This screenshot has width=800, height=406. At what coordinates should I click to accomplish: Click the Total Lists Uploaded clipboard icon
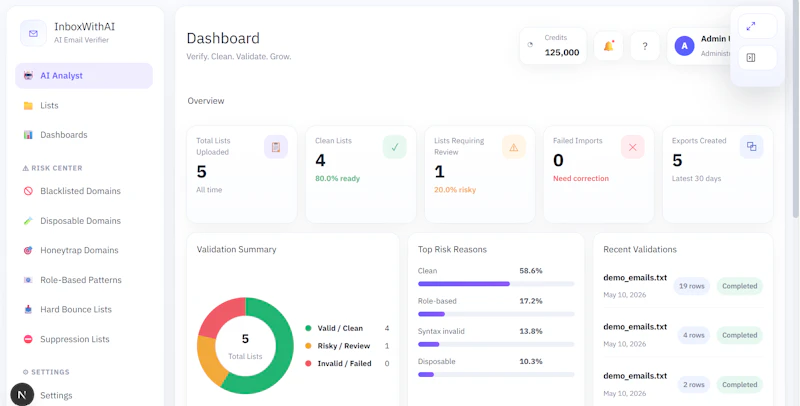click(x=276, y=147)
